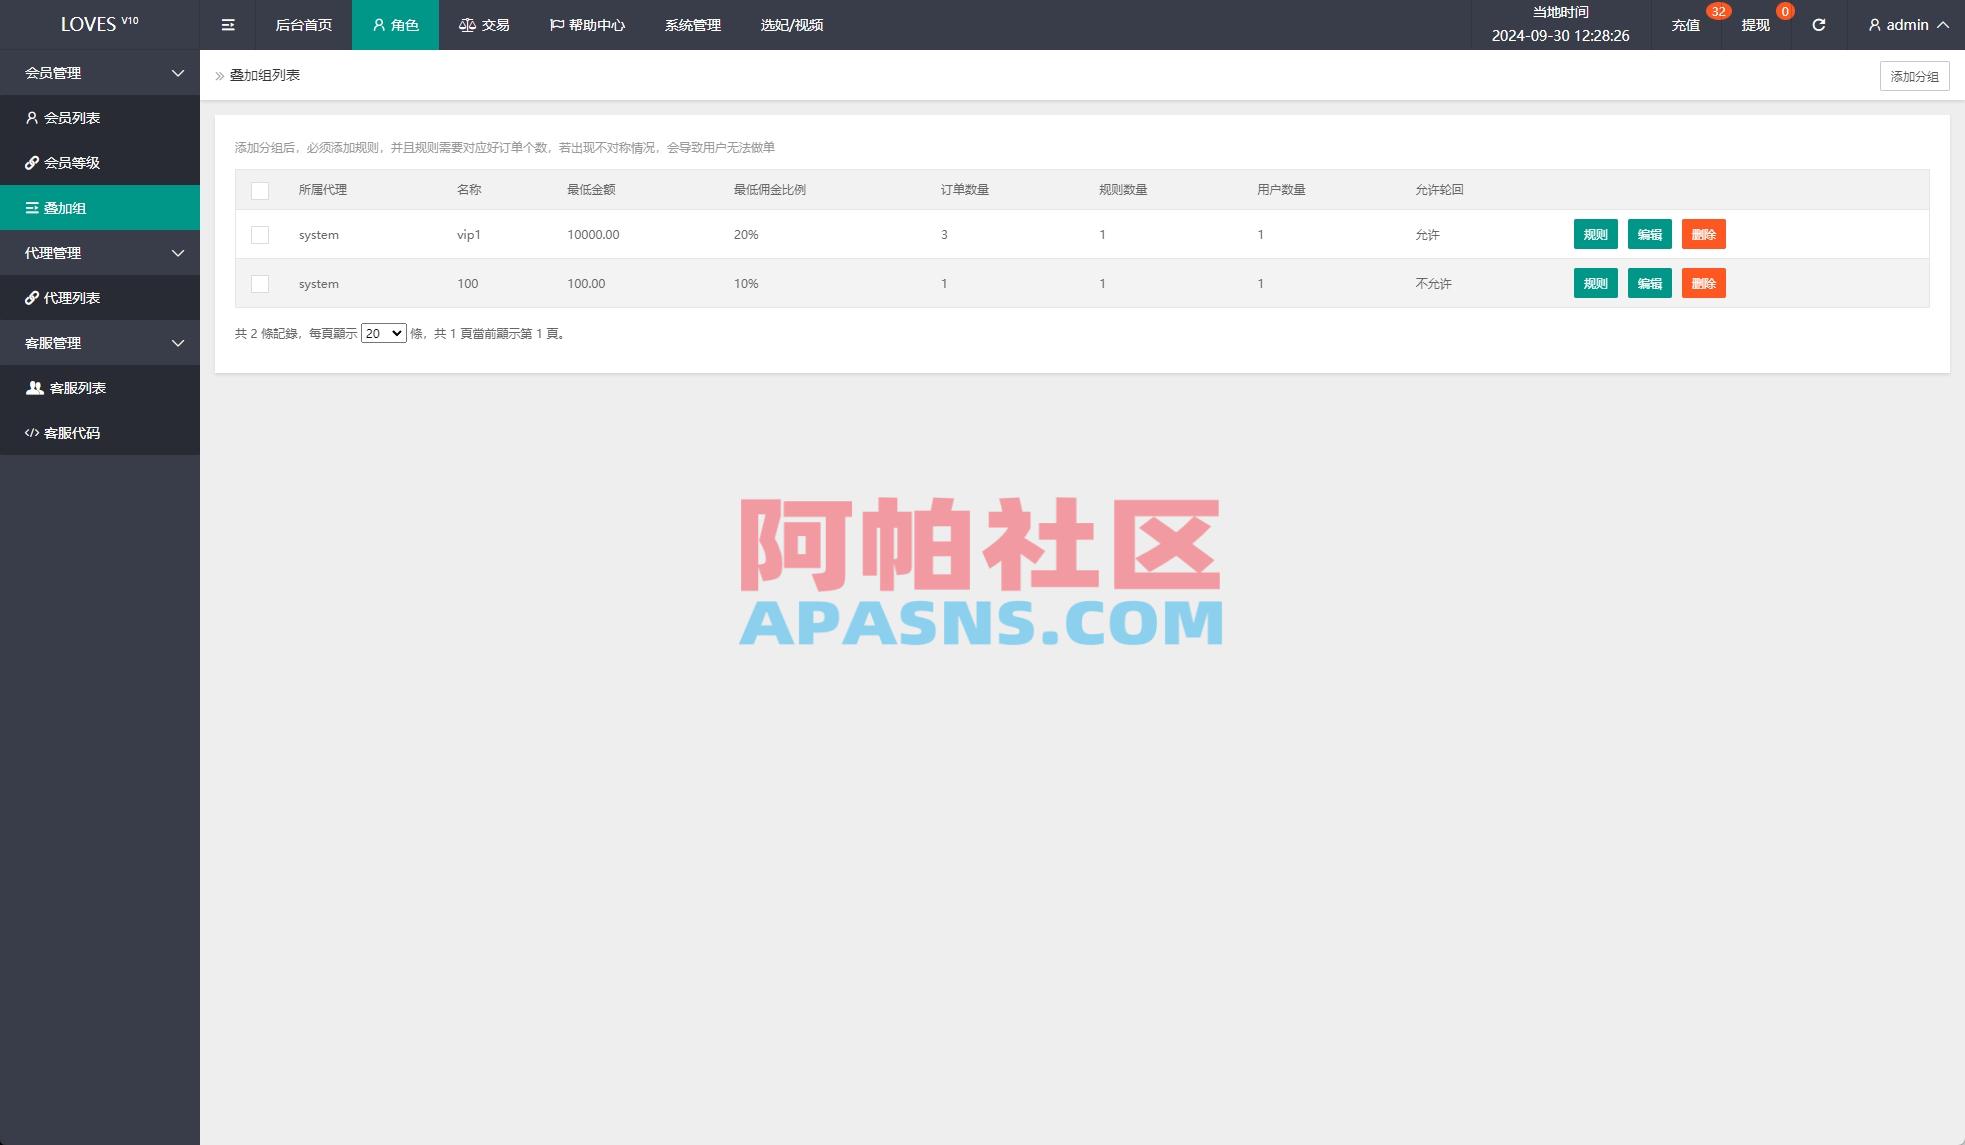Viewport: 1965px width, 1145px height.
Task: Change the records per page selector
Action: [x=383, y=333]
